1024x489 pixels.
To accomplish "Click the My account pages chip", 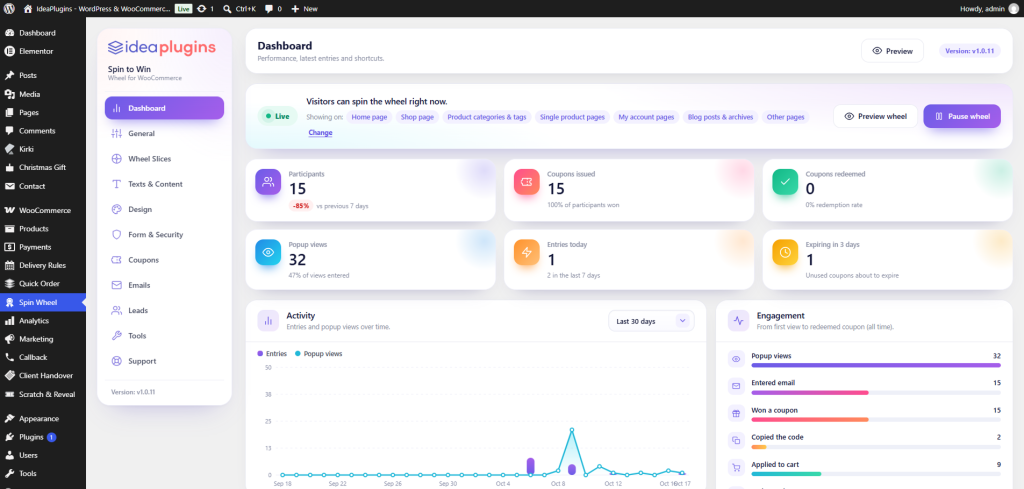I will tap(646, 118).
